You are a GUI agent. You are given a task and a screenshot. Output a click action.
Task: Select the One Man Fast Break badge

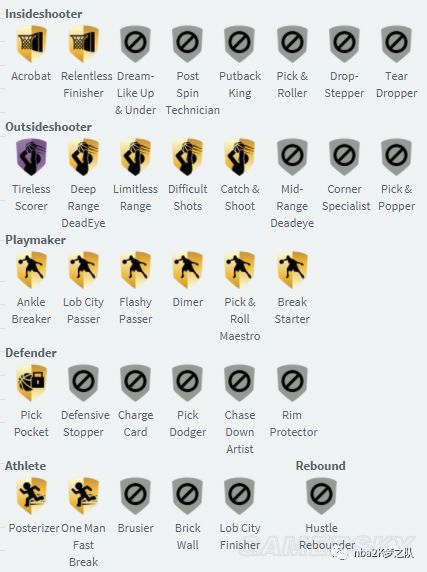point(84,496)
